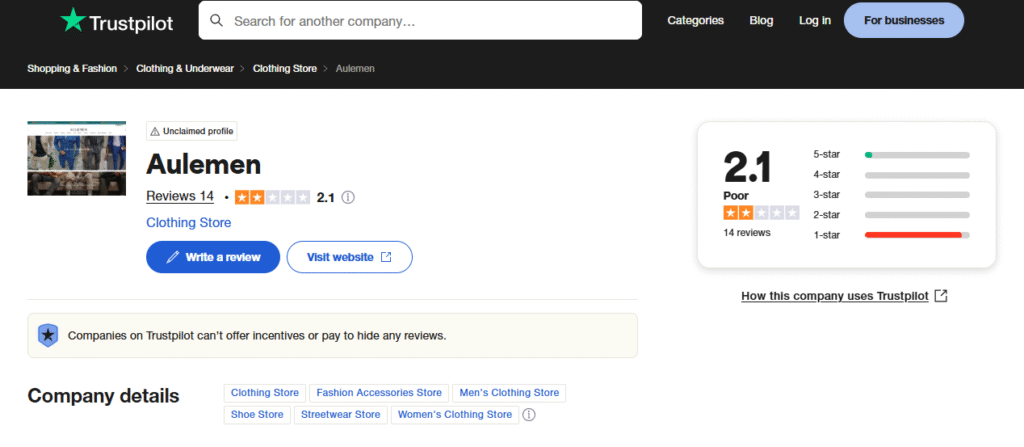Focus the company search field
Viewport: 1024px width, 447px height.
[x=430, y=20]
